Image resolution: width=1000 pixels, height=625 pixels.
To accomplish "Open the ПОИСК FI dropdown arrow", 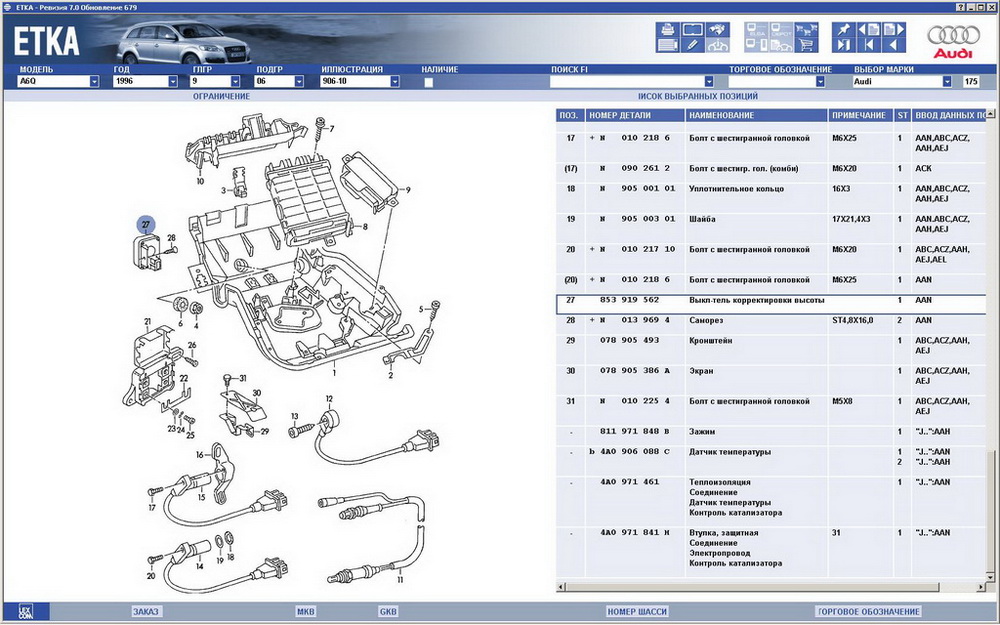I will click(x=709, y=82).
